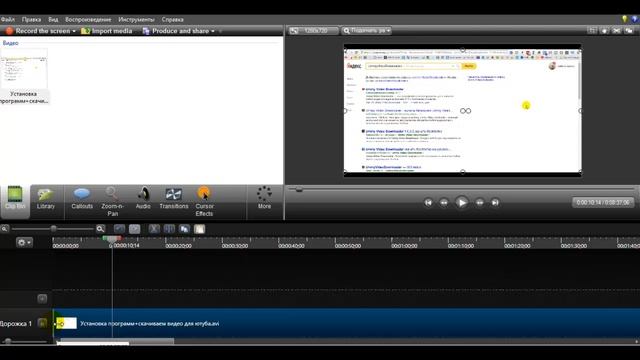Open the preview zoom fit dropdown
640x360 pixels.
367,31
